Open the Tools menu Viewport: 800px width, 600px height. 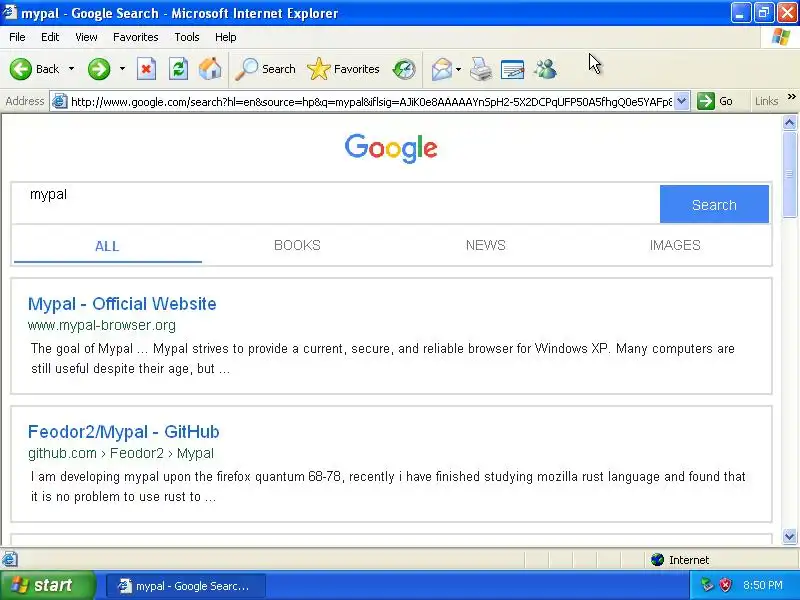187,37
